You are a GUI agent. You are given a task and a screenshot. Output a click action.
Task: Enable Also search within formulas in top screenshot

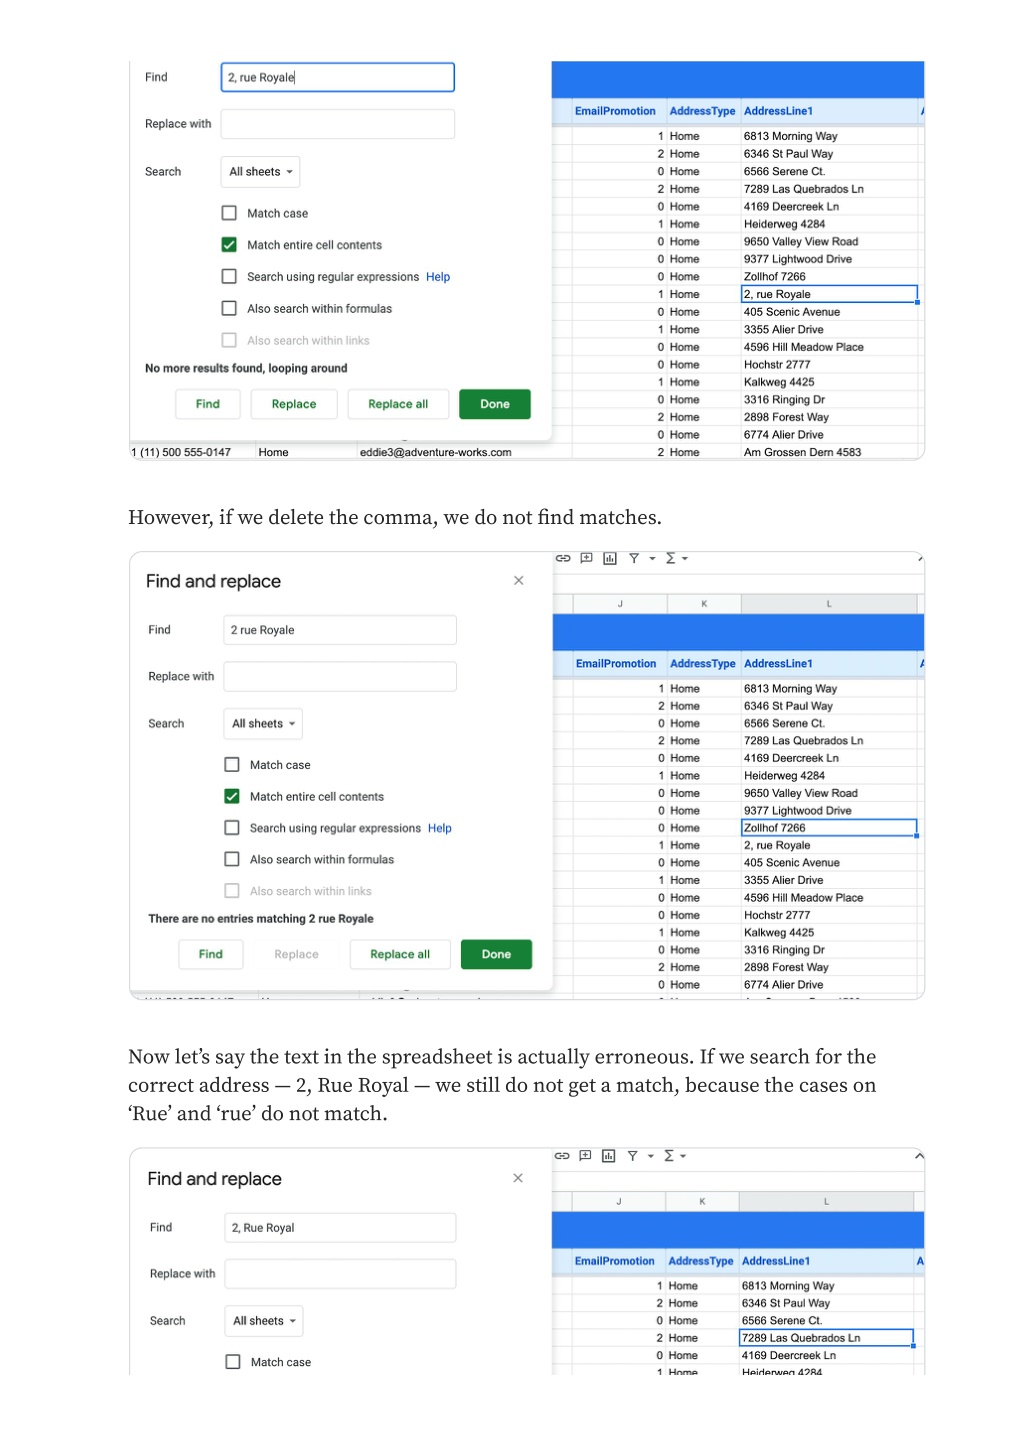(229, 309)
